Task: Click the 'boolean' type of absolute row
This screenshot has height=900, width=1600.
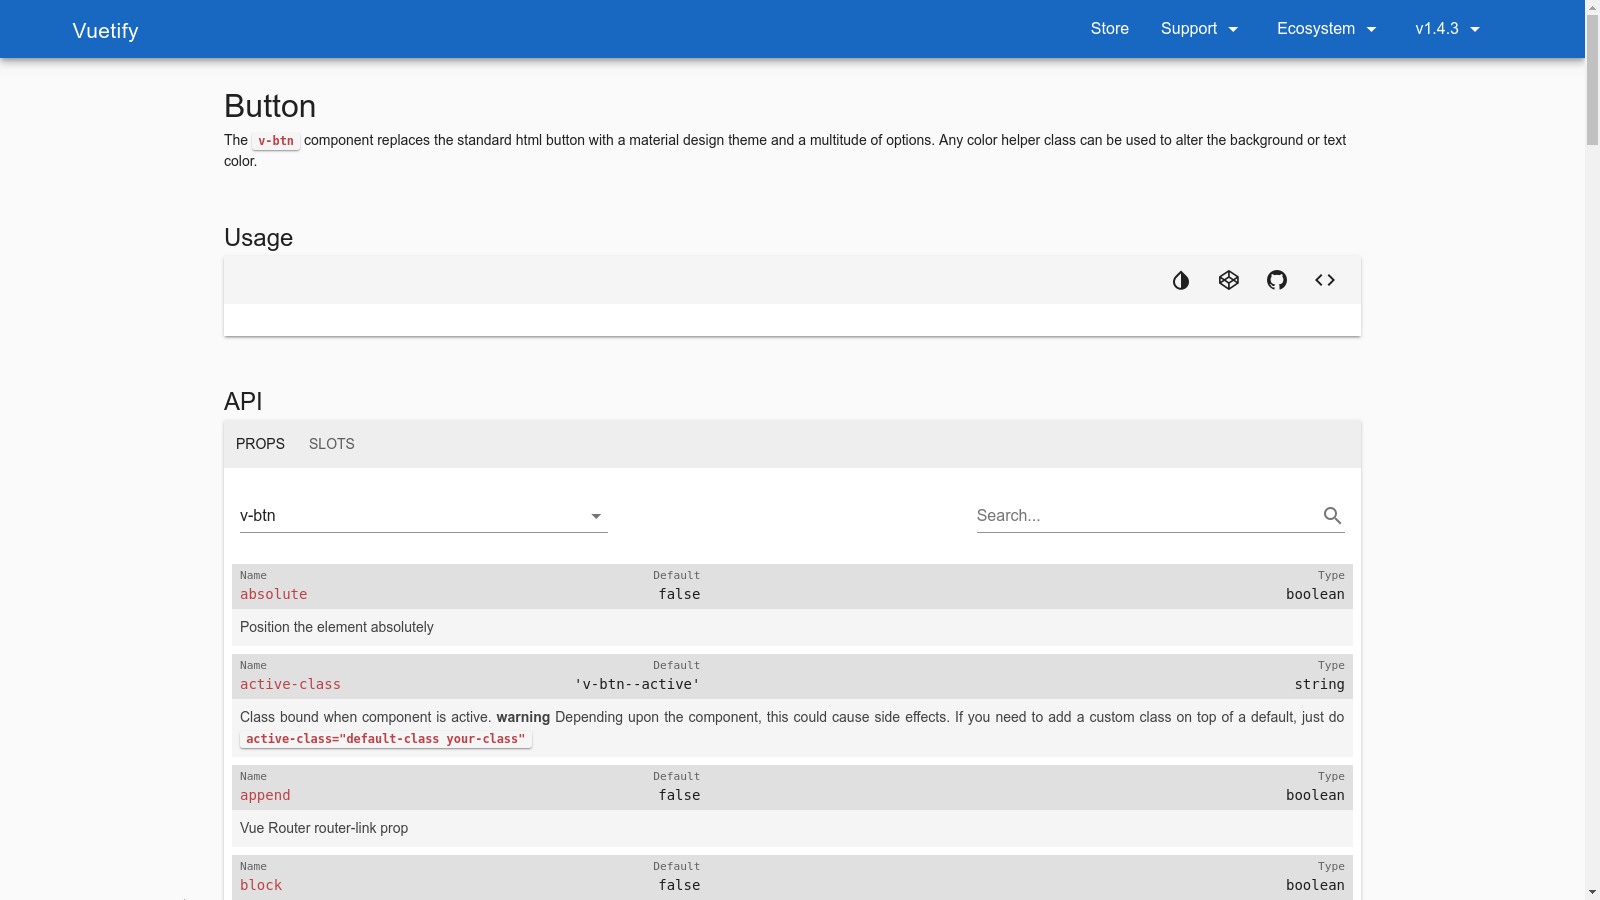Action: click(x=1315, y=594)
